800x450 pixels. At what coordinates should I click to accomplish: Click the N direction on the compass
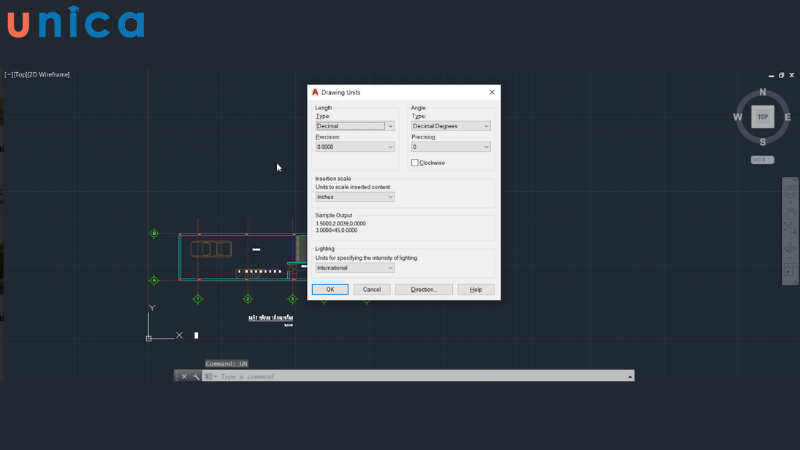click(x=762, y=92)
